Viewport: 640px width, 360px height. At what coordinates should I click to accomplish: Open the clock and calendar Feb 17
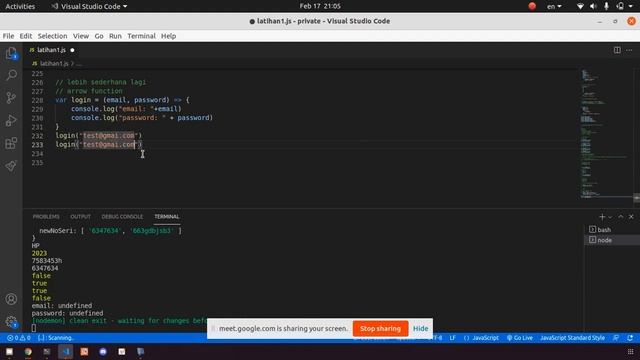pos(320,6)
